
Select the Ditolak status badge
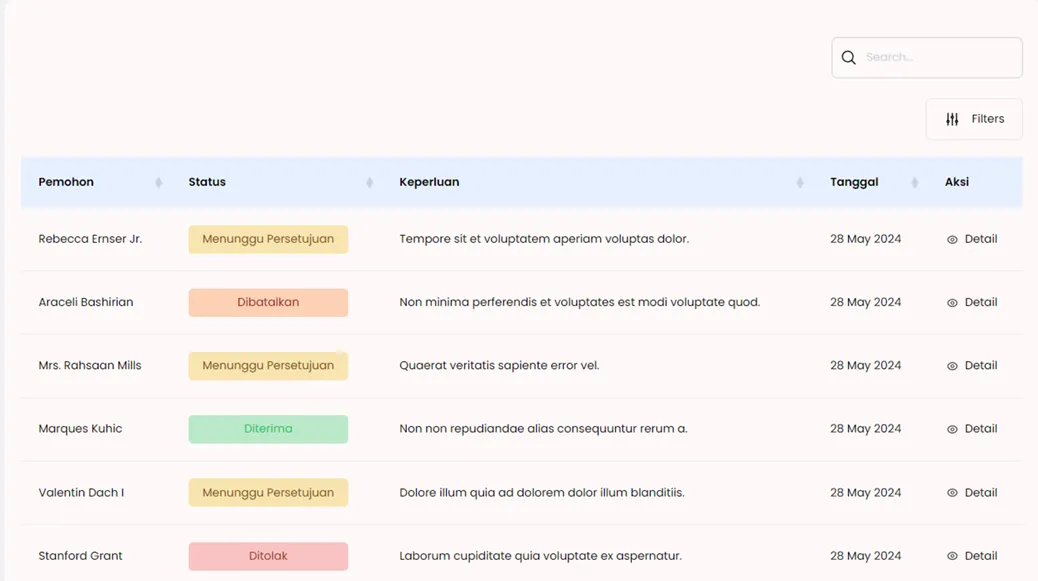tap(268, 555)
